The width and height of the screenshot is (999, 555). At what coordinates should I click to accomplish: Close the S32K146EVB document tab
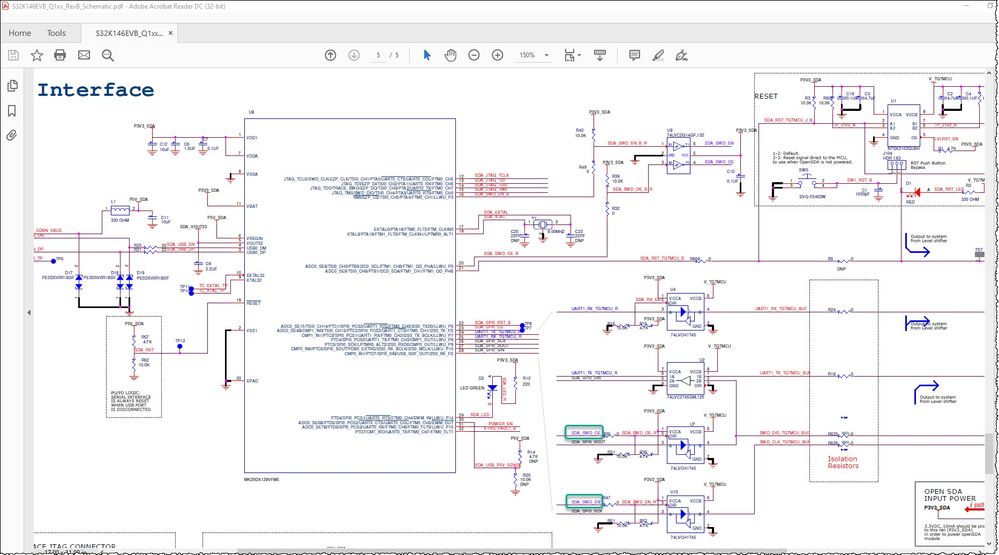click(171, 33)
